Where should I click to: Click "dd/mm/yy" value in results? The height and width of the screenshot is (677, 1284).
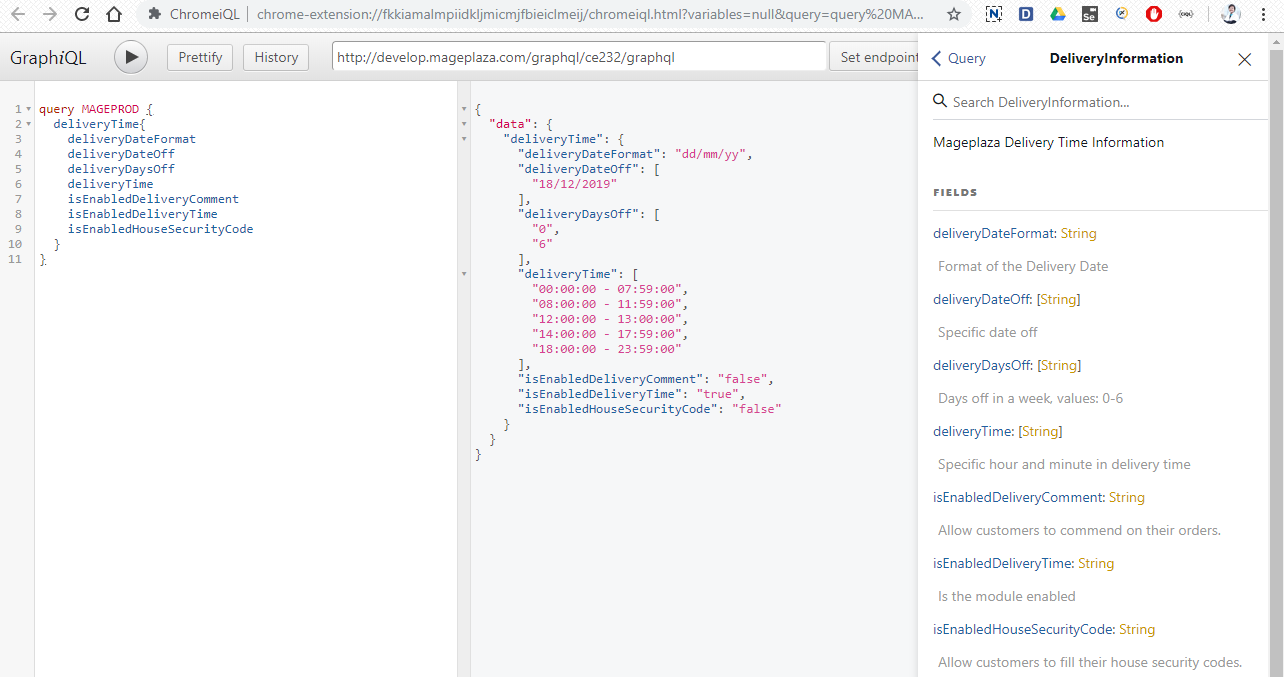(x=711, y=154)
